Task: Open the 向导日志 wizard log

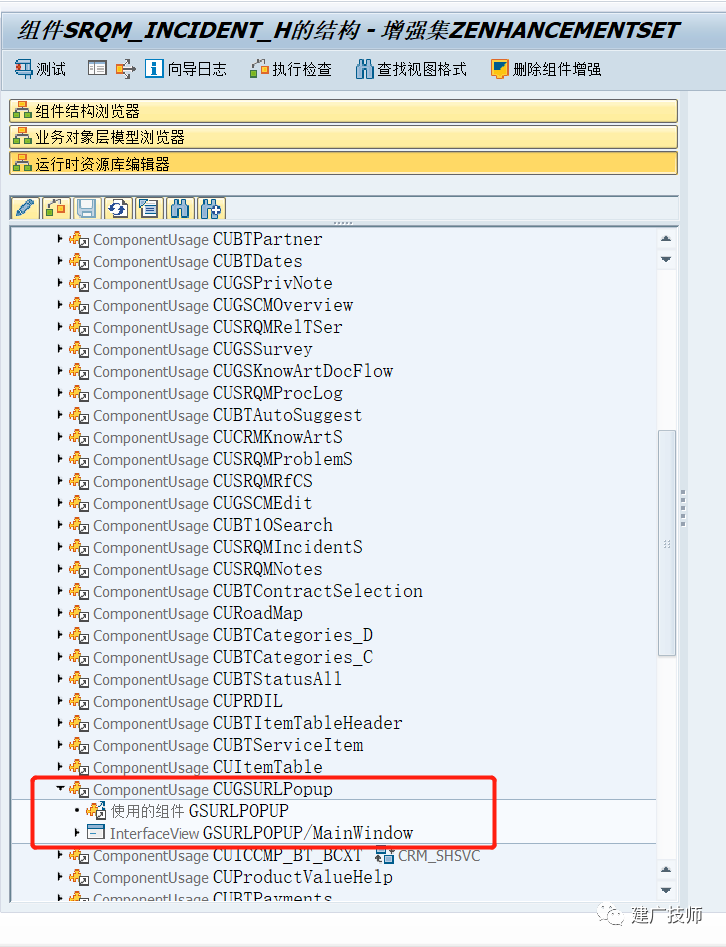Action: [185, 69]
